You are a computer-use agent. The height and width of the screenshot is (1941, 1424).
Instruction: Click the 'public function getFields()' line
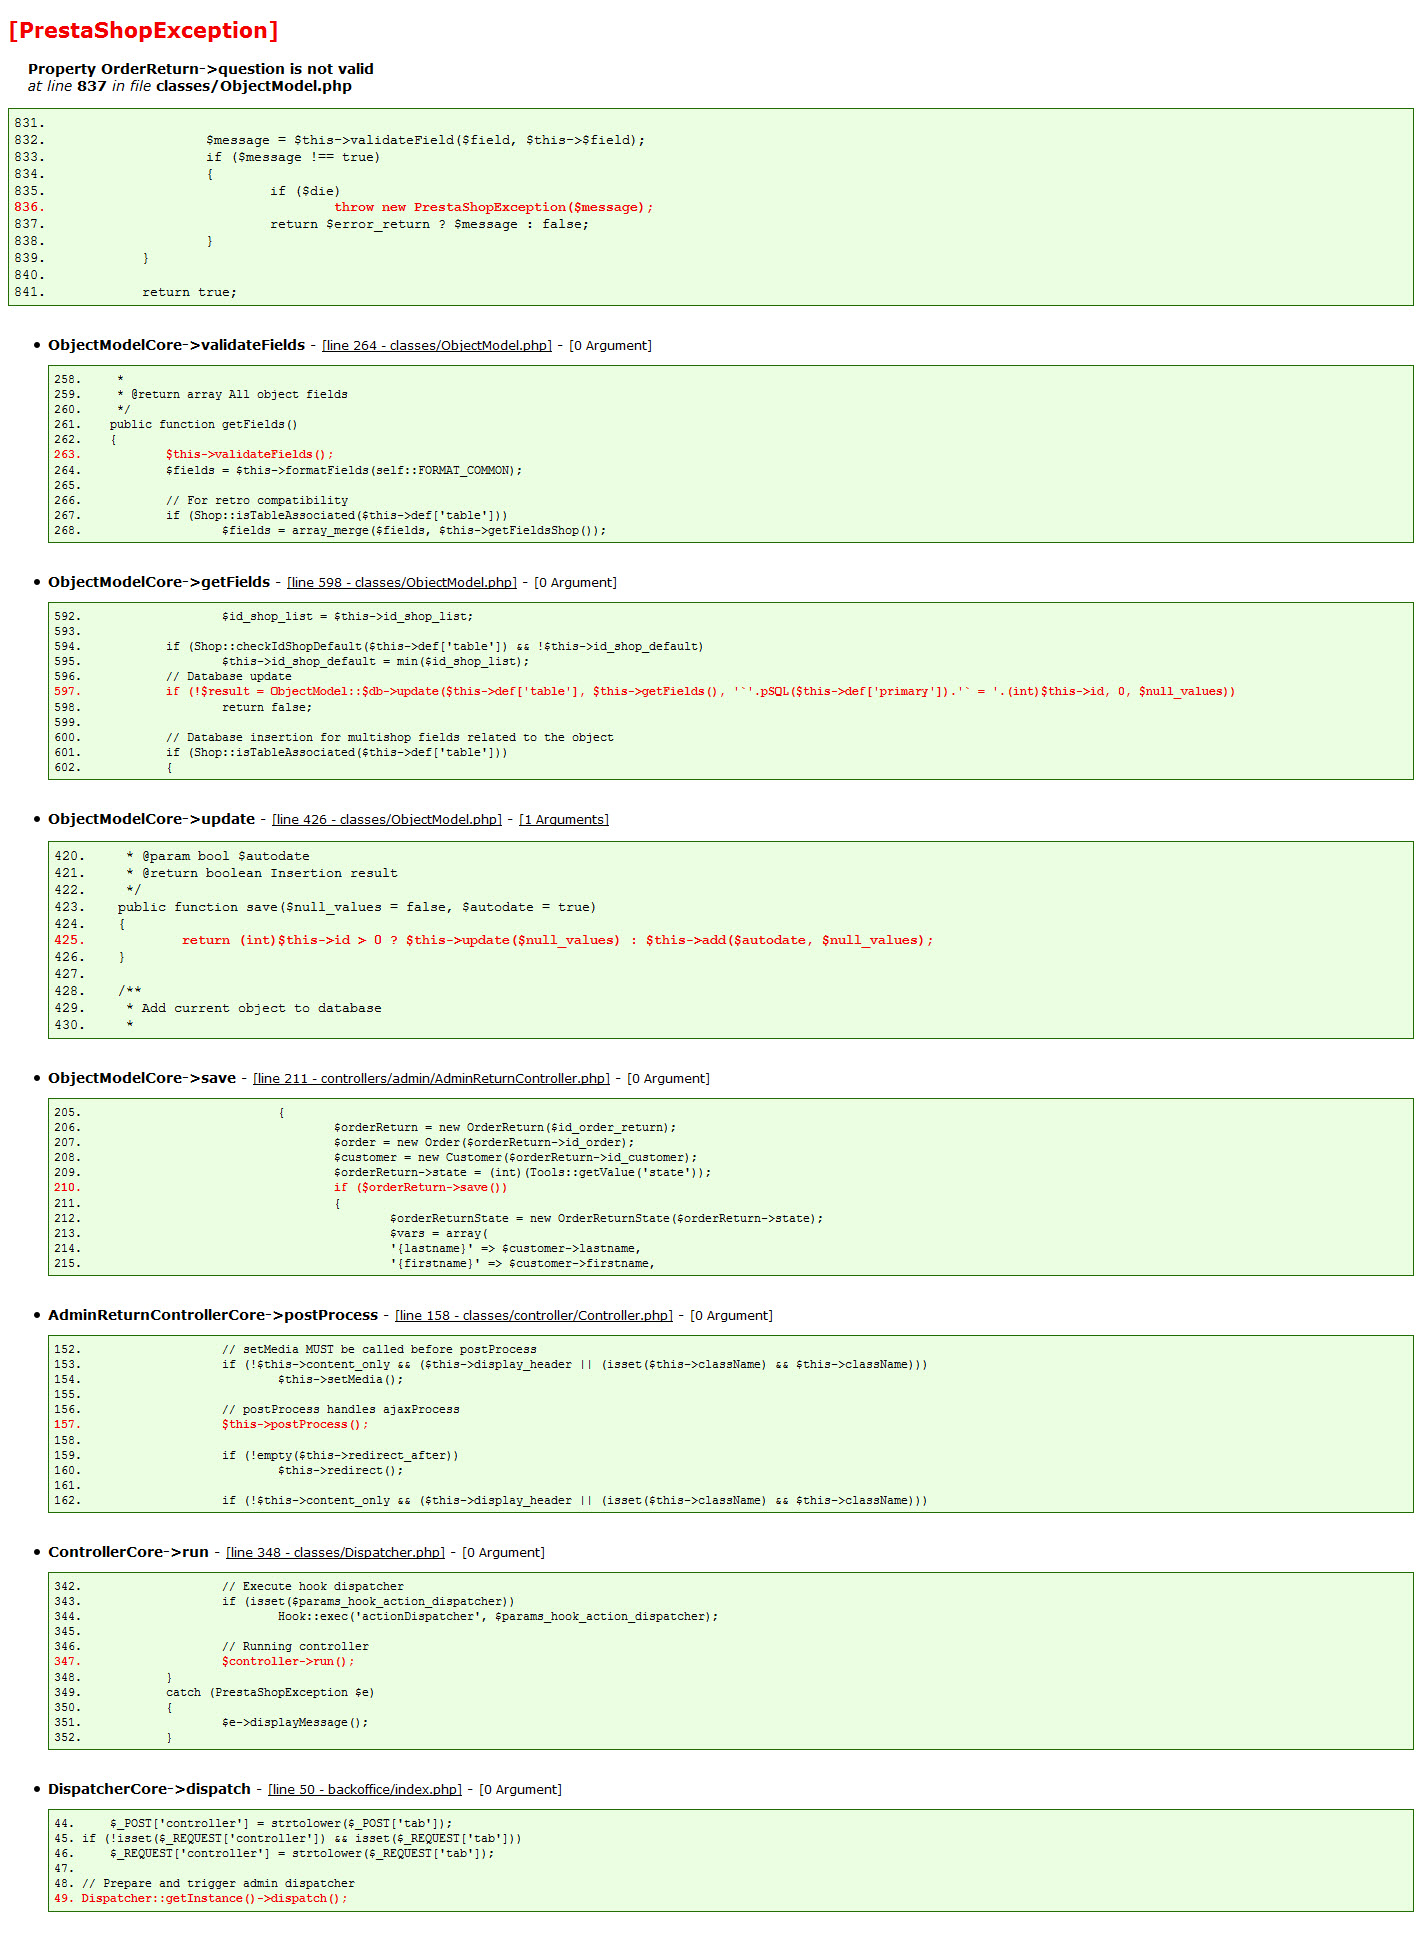[x=204, y=425]
